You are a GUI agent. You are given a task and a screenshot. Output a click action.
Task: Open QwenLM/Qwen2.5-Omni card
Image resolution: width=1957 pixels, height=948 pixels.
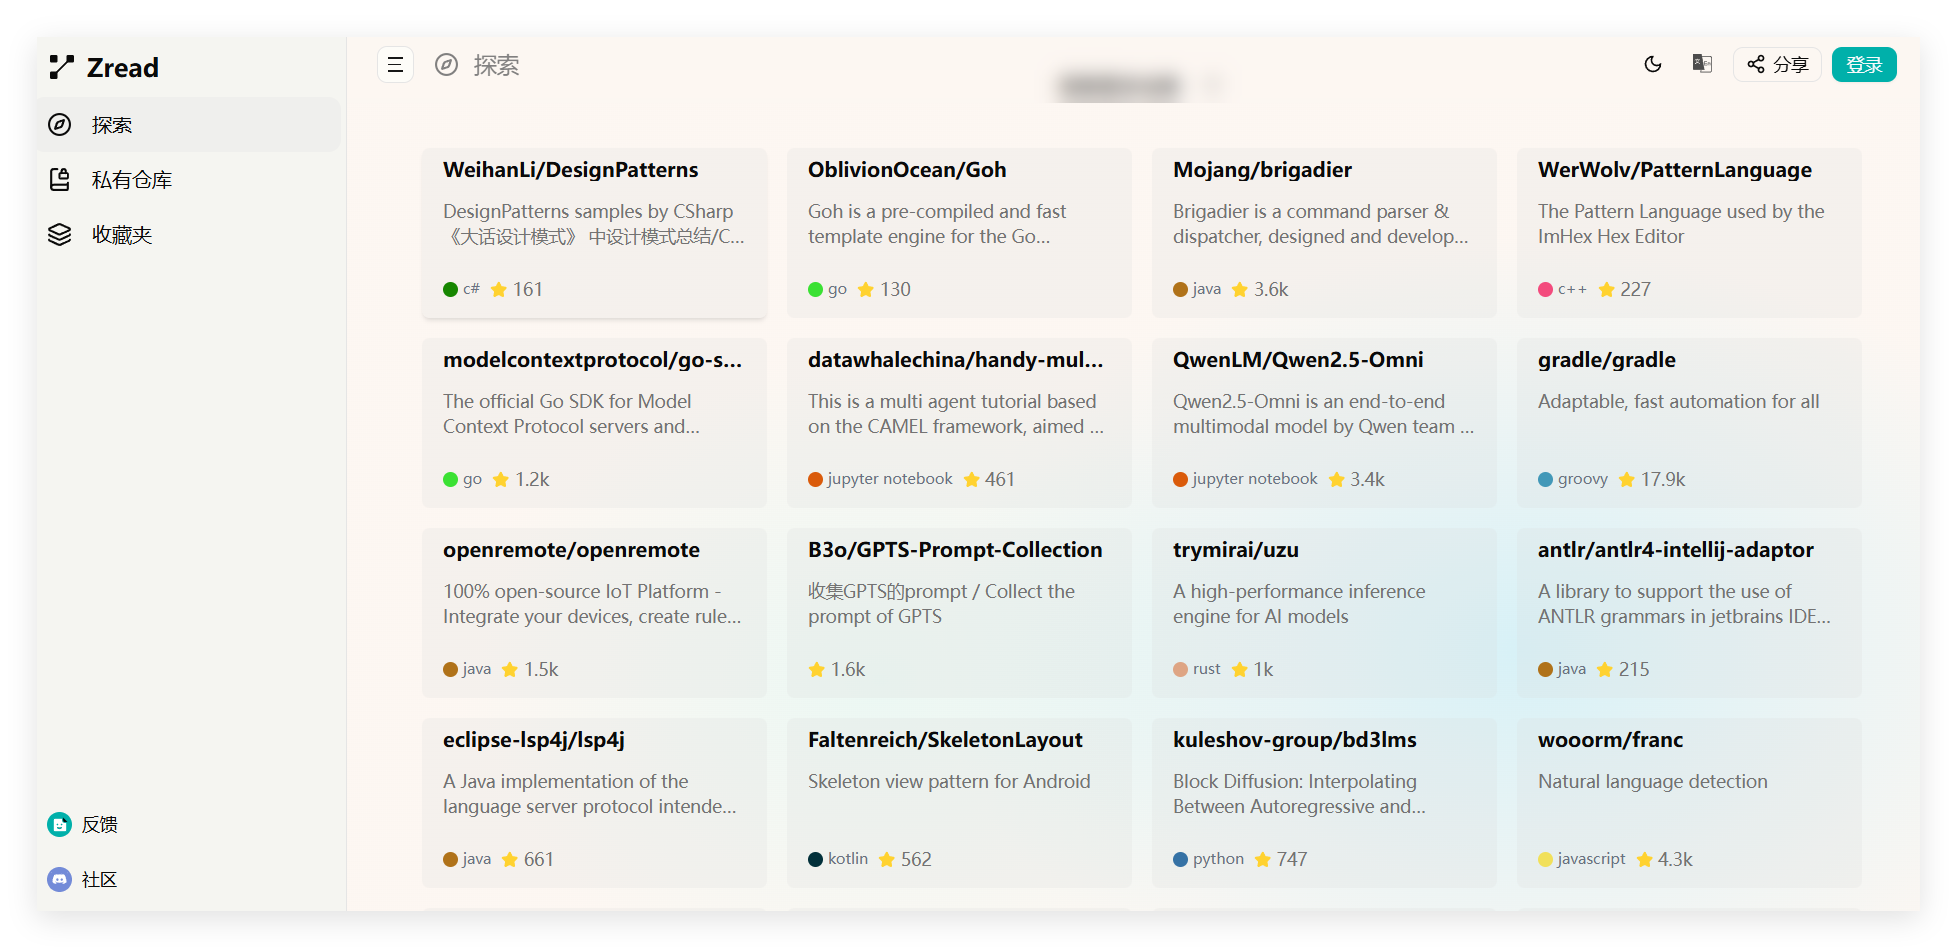(1324, 423)
